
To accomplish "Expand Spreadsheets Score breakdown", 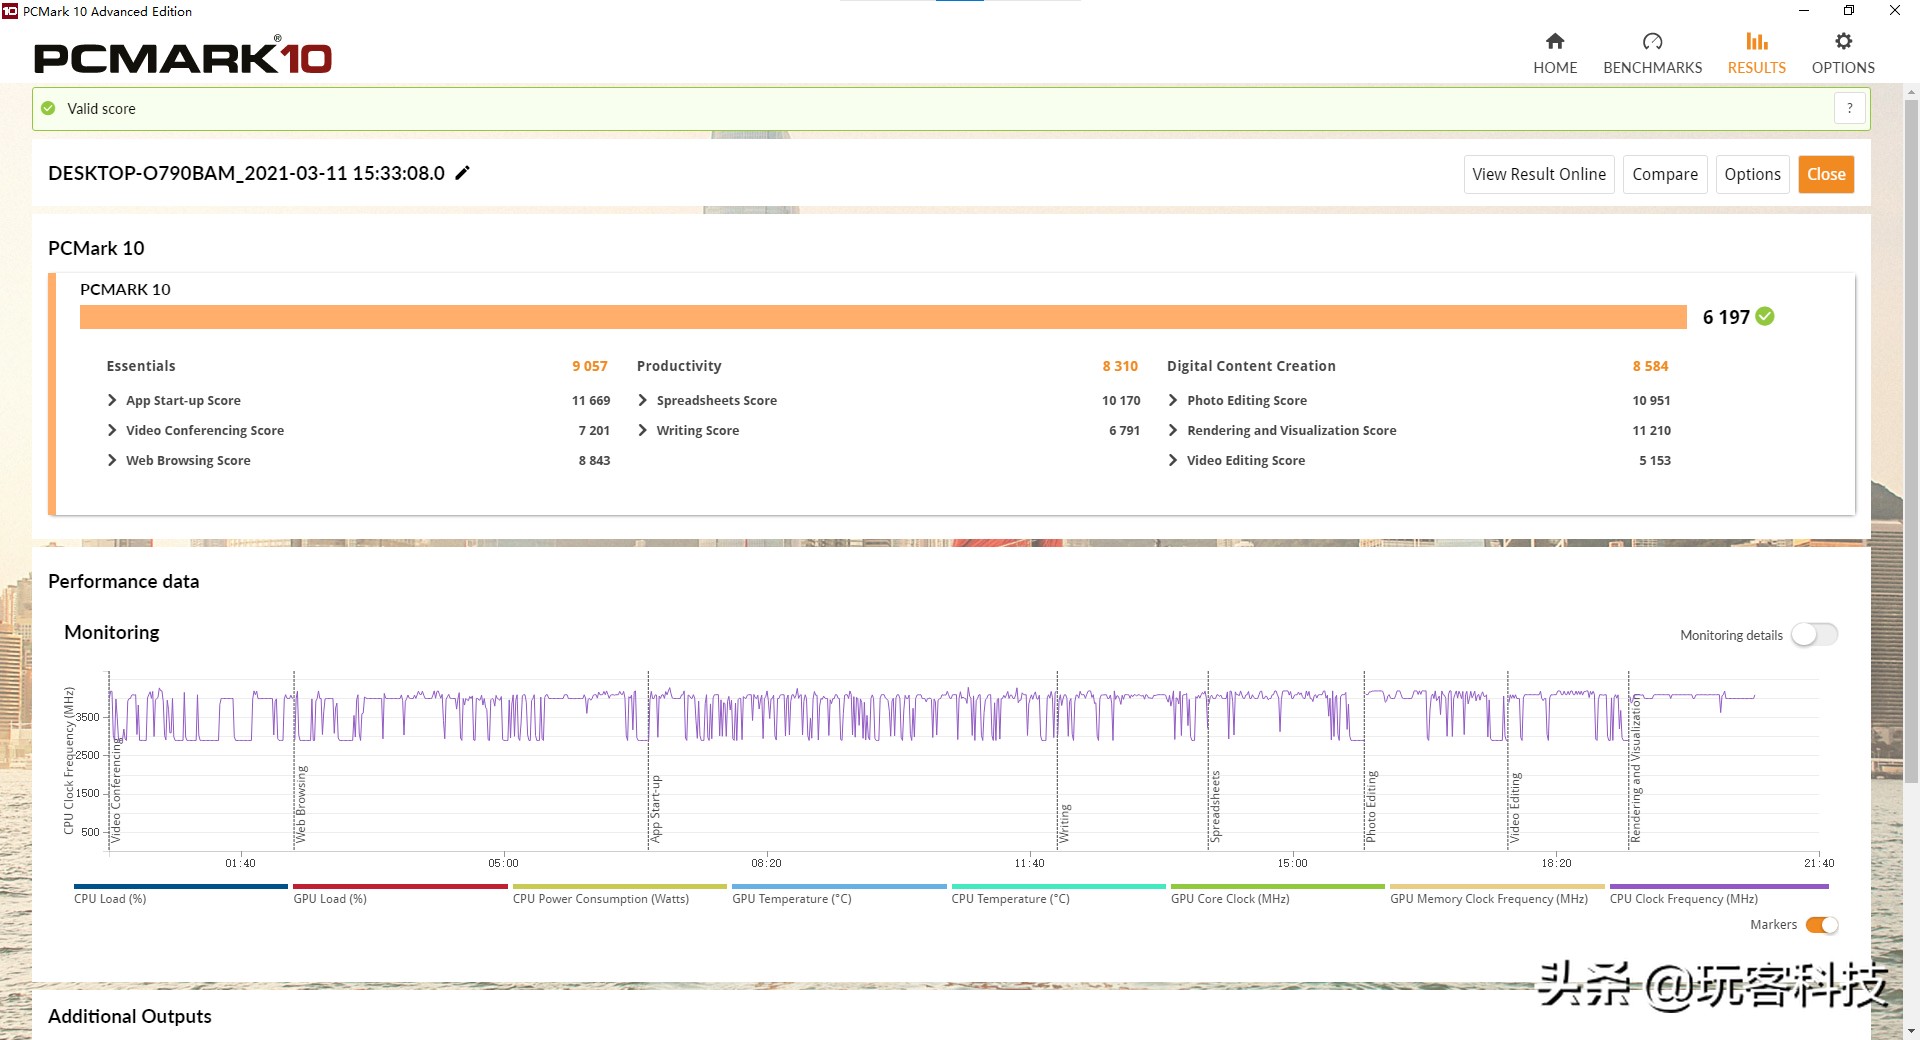I will [x=643, y=400].
